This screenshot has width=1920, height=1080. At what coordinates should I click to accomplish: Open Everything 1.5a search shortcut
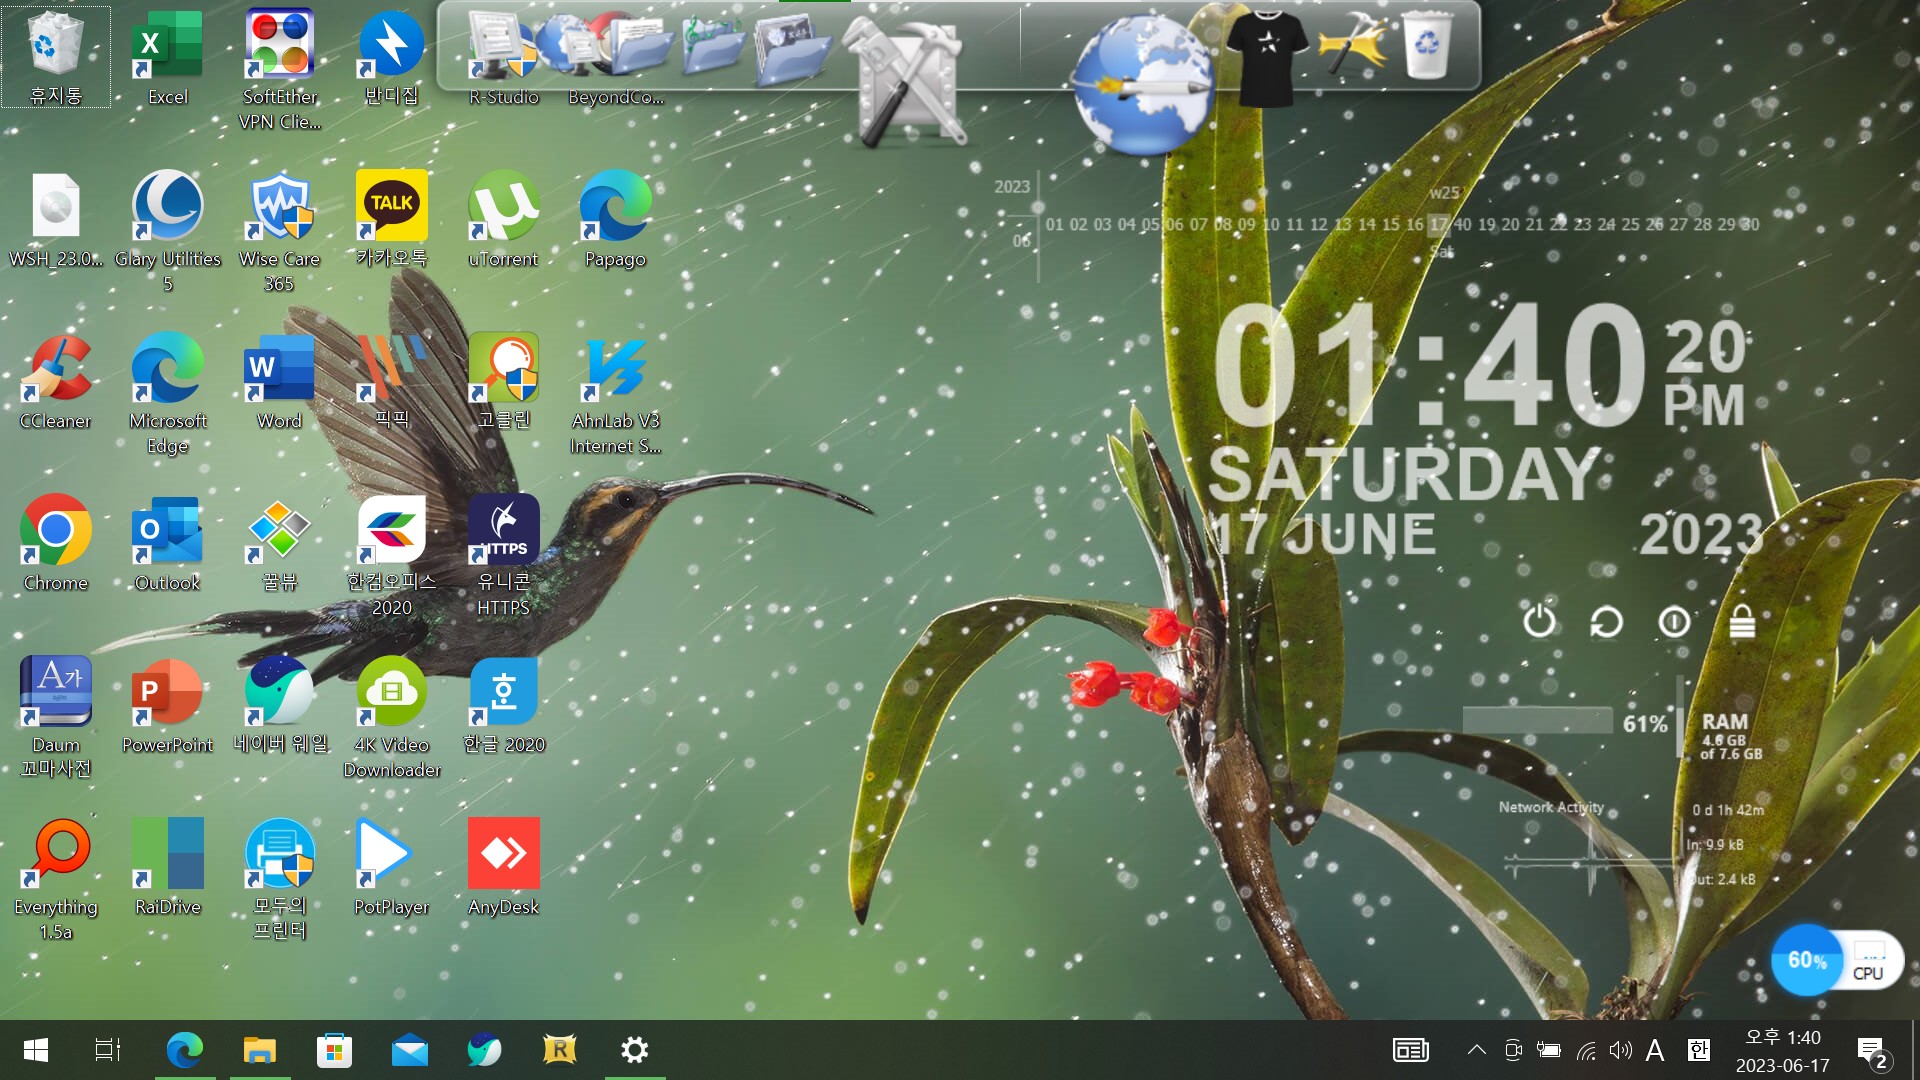click(x=55, y=880)
